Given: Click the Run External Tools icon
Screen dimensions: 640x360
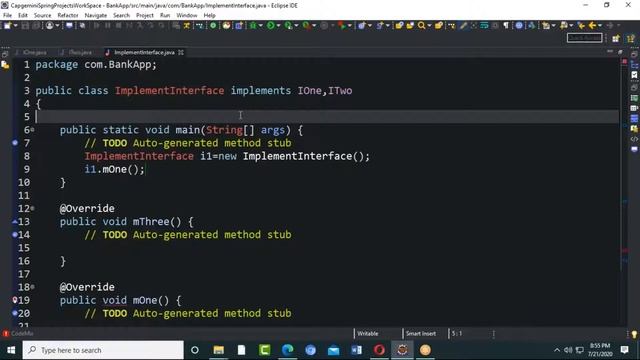Looking at the screenshot, I should point(306,26).
